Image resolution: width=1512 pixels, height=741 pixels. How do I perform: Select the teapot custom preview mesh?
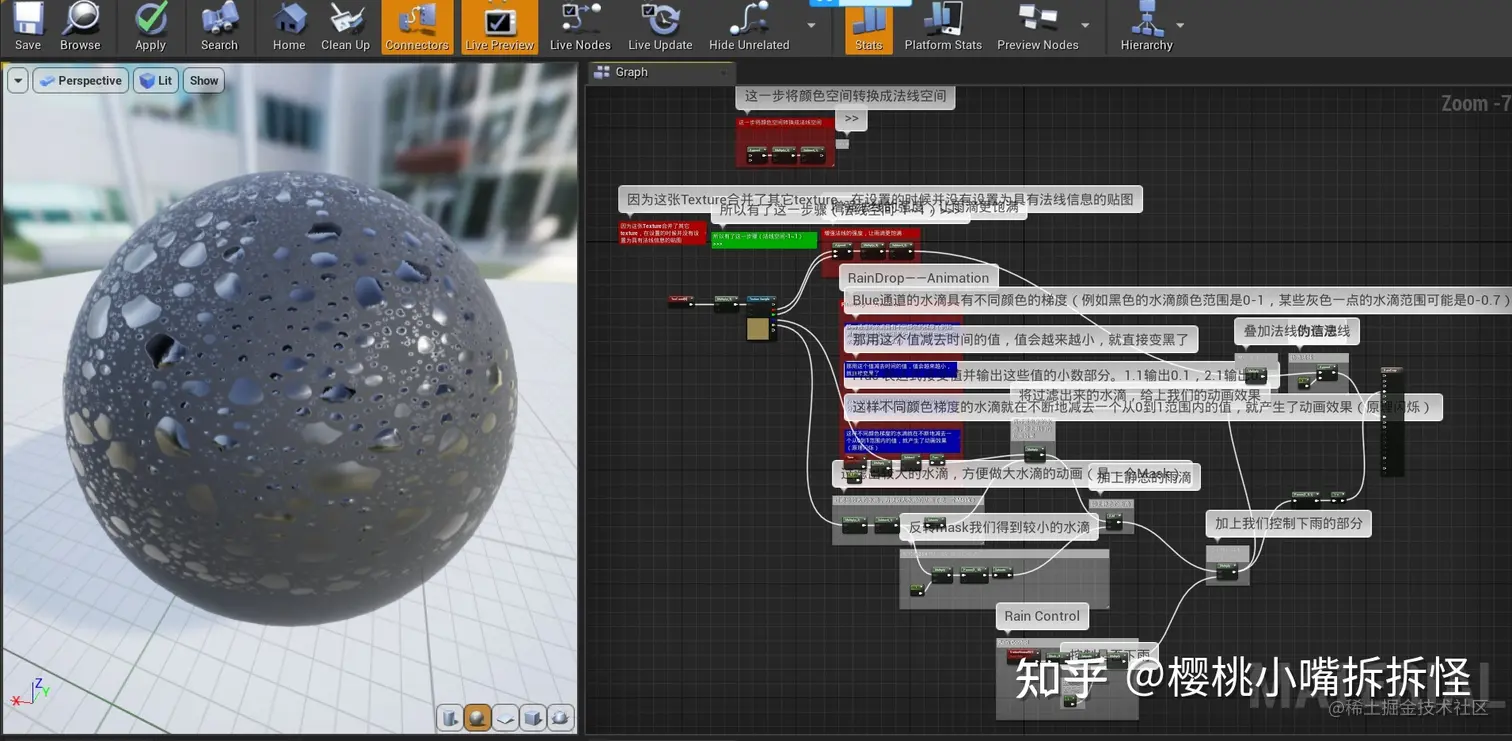[561, 717]
